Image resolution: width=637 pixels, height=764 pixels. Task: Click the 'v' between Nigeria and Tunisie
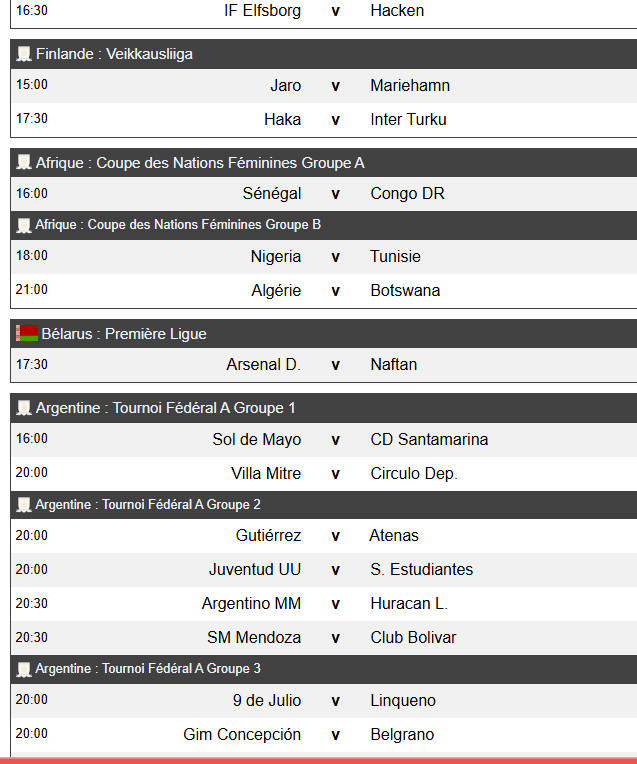336,257
